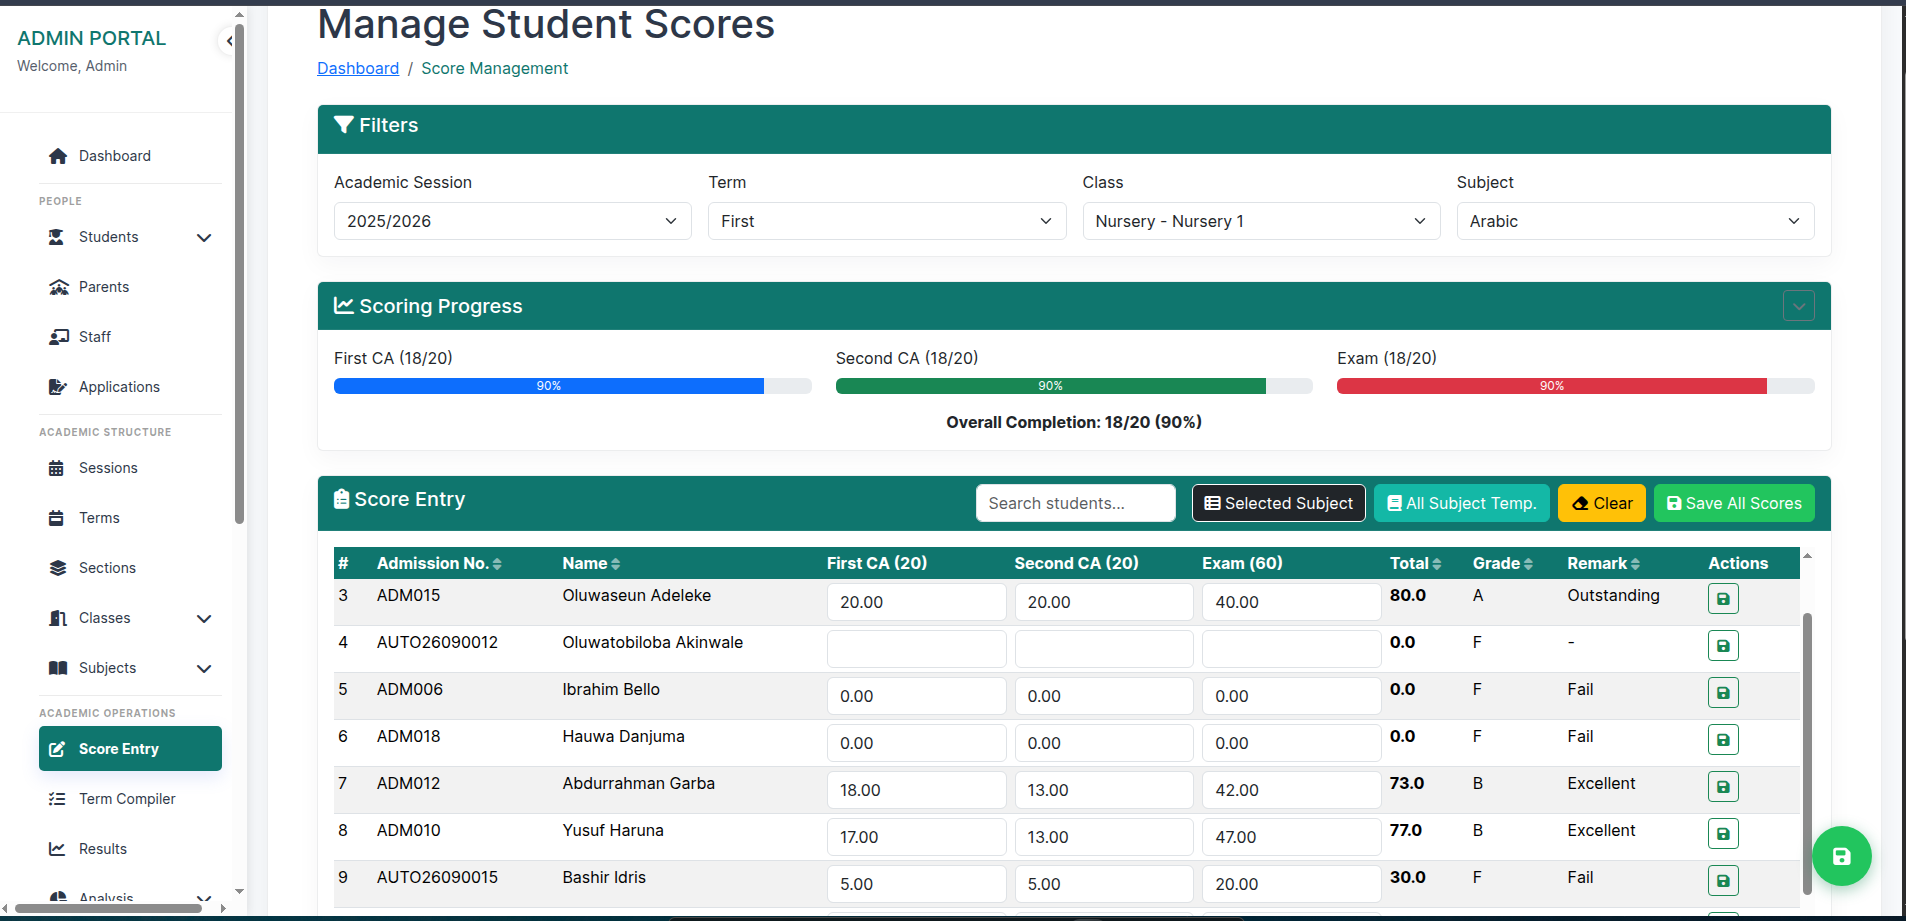Save score row for Abdurrahman Garba
The height and width of the screenshot is (921, 1906).
[x=1723, y=787]
